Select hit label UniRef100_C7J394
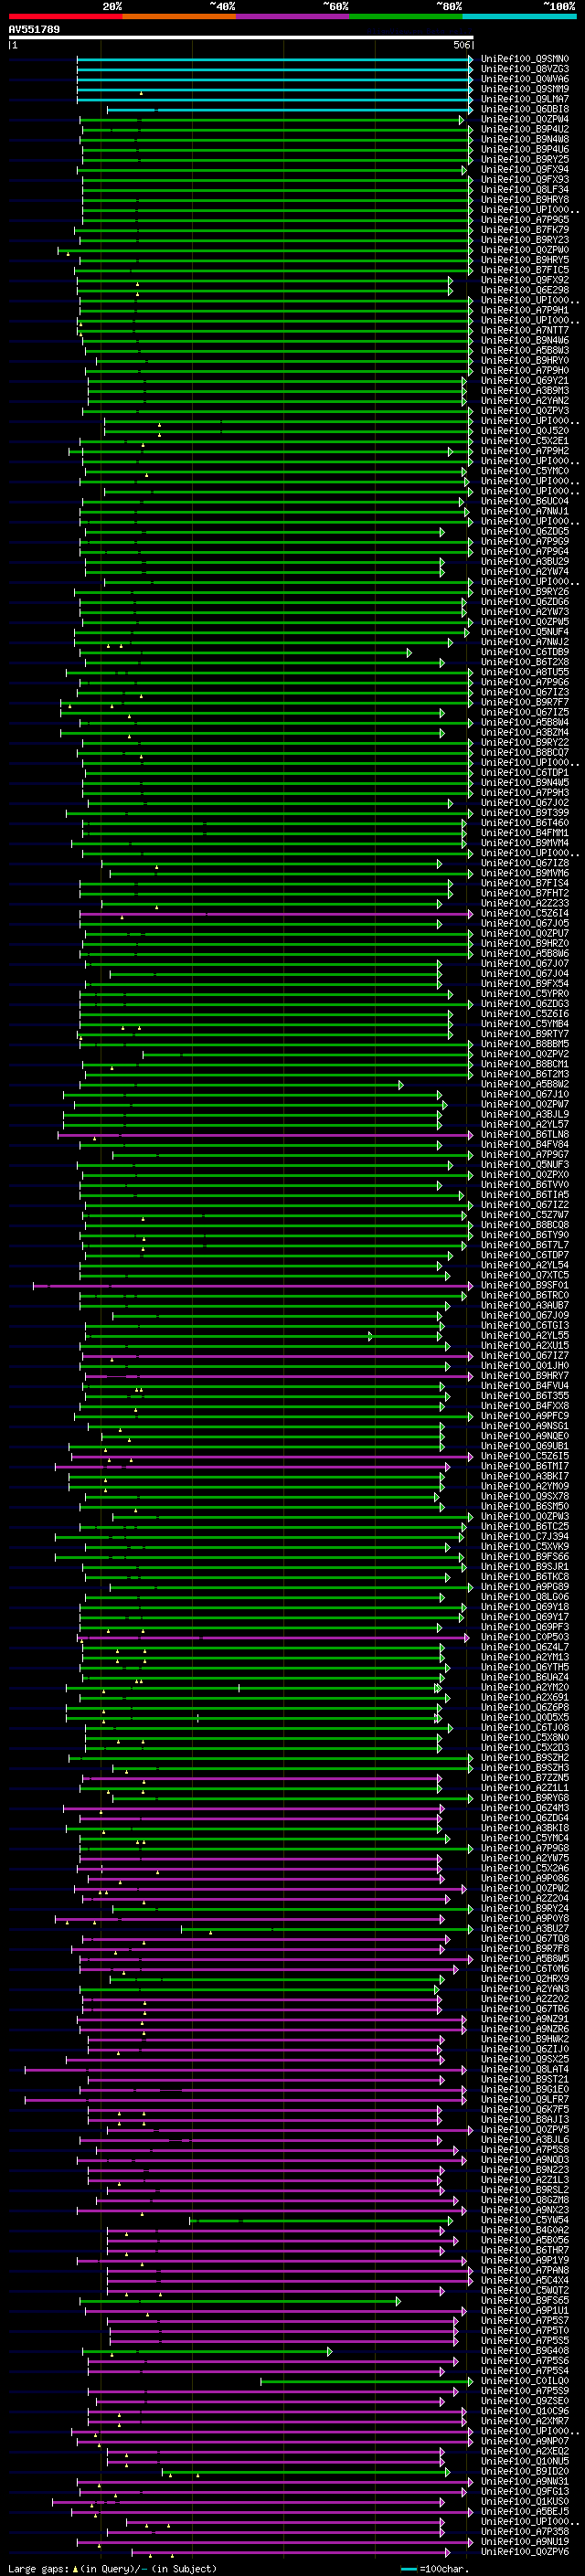 click(x=524, y=1537)
